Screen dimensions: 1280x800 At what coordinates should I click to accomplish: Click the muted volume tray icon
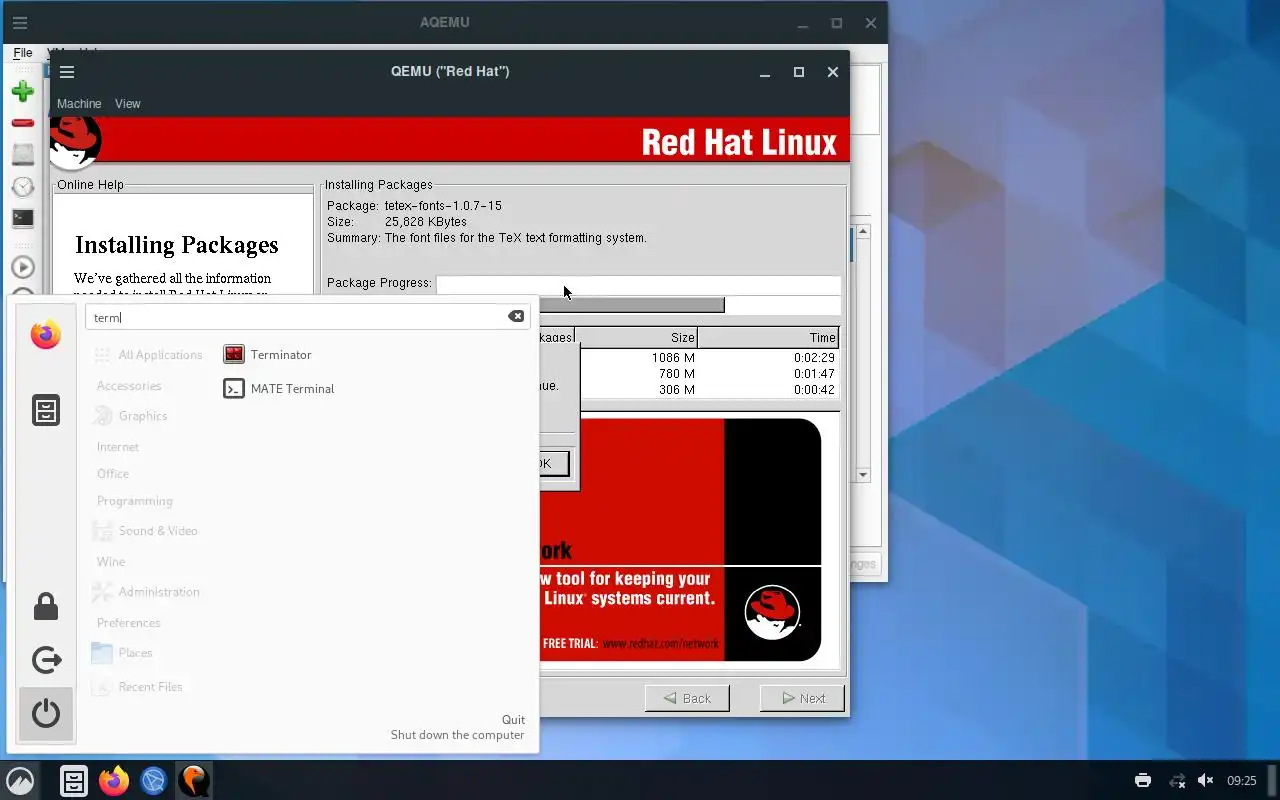click(1205, 781)
